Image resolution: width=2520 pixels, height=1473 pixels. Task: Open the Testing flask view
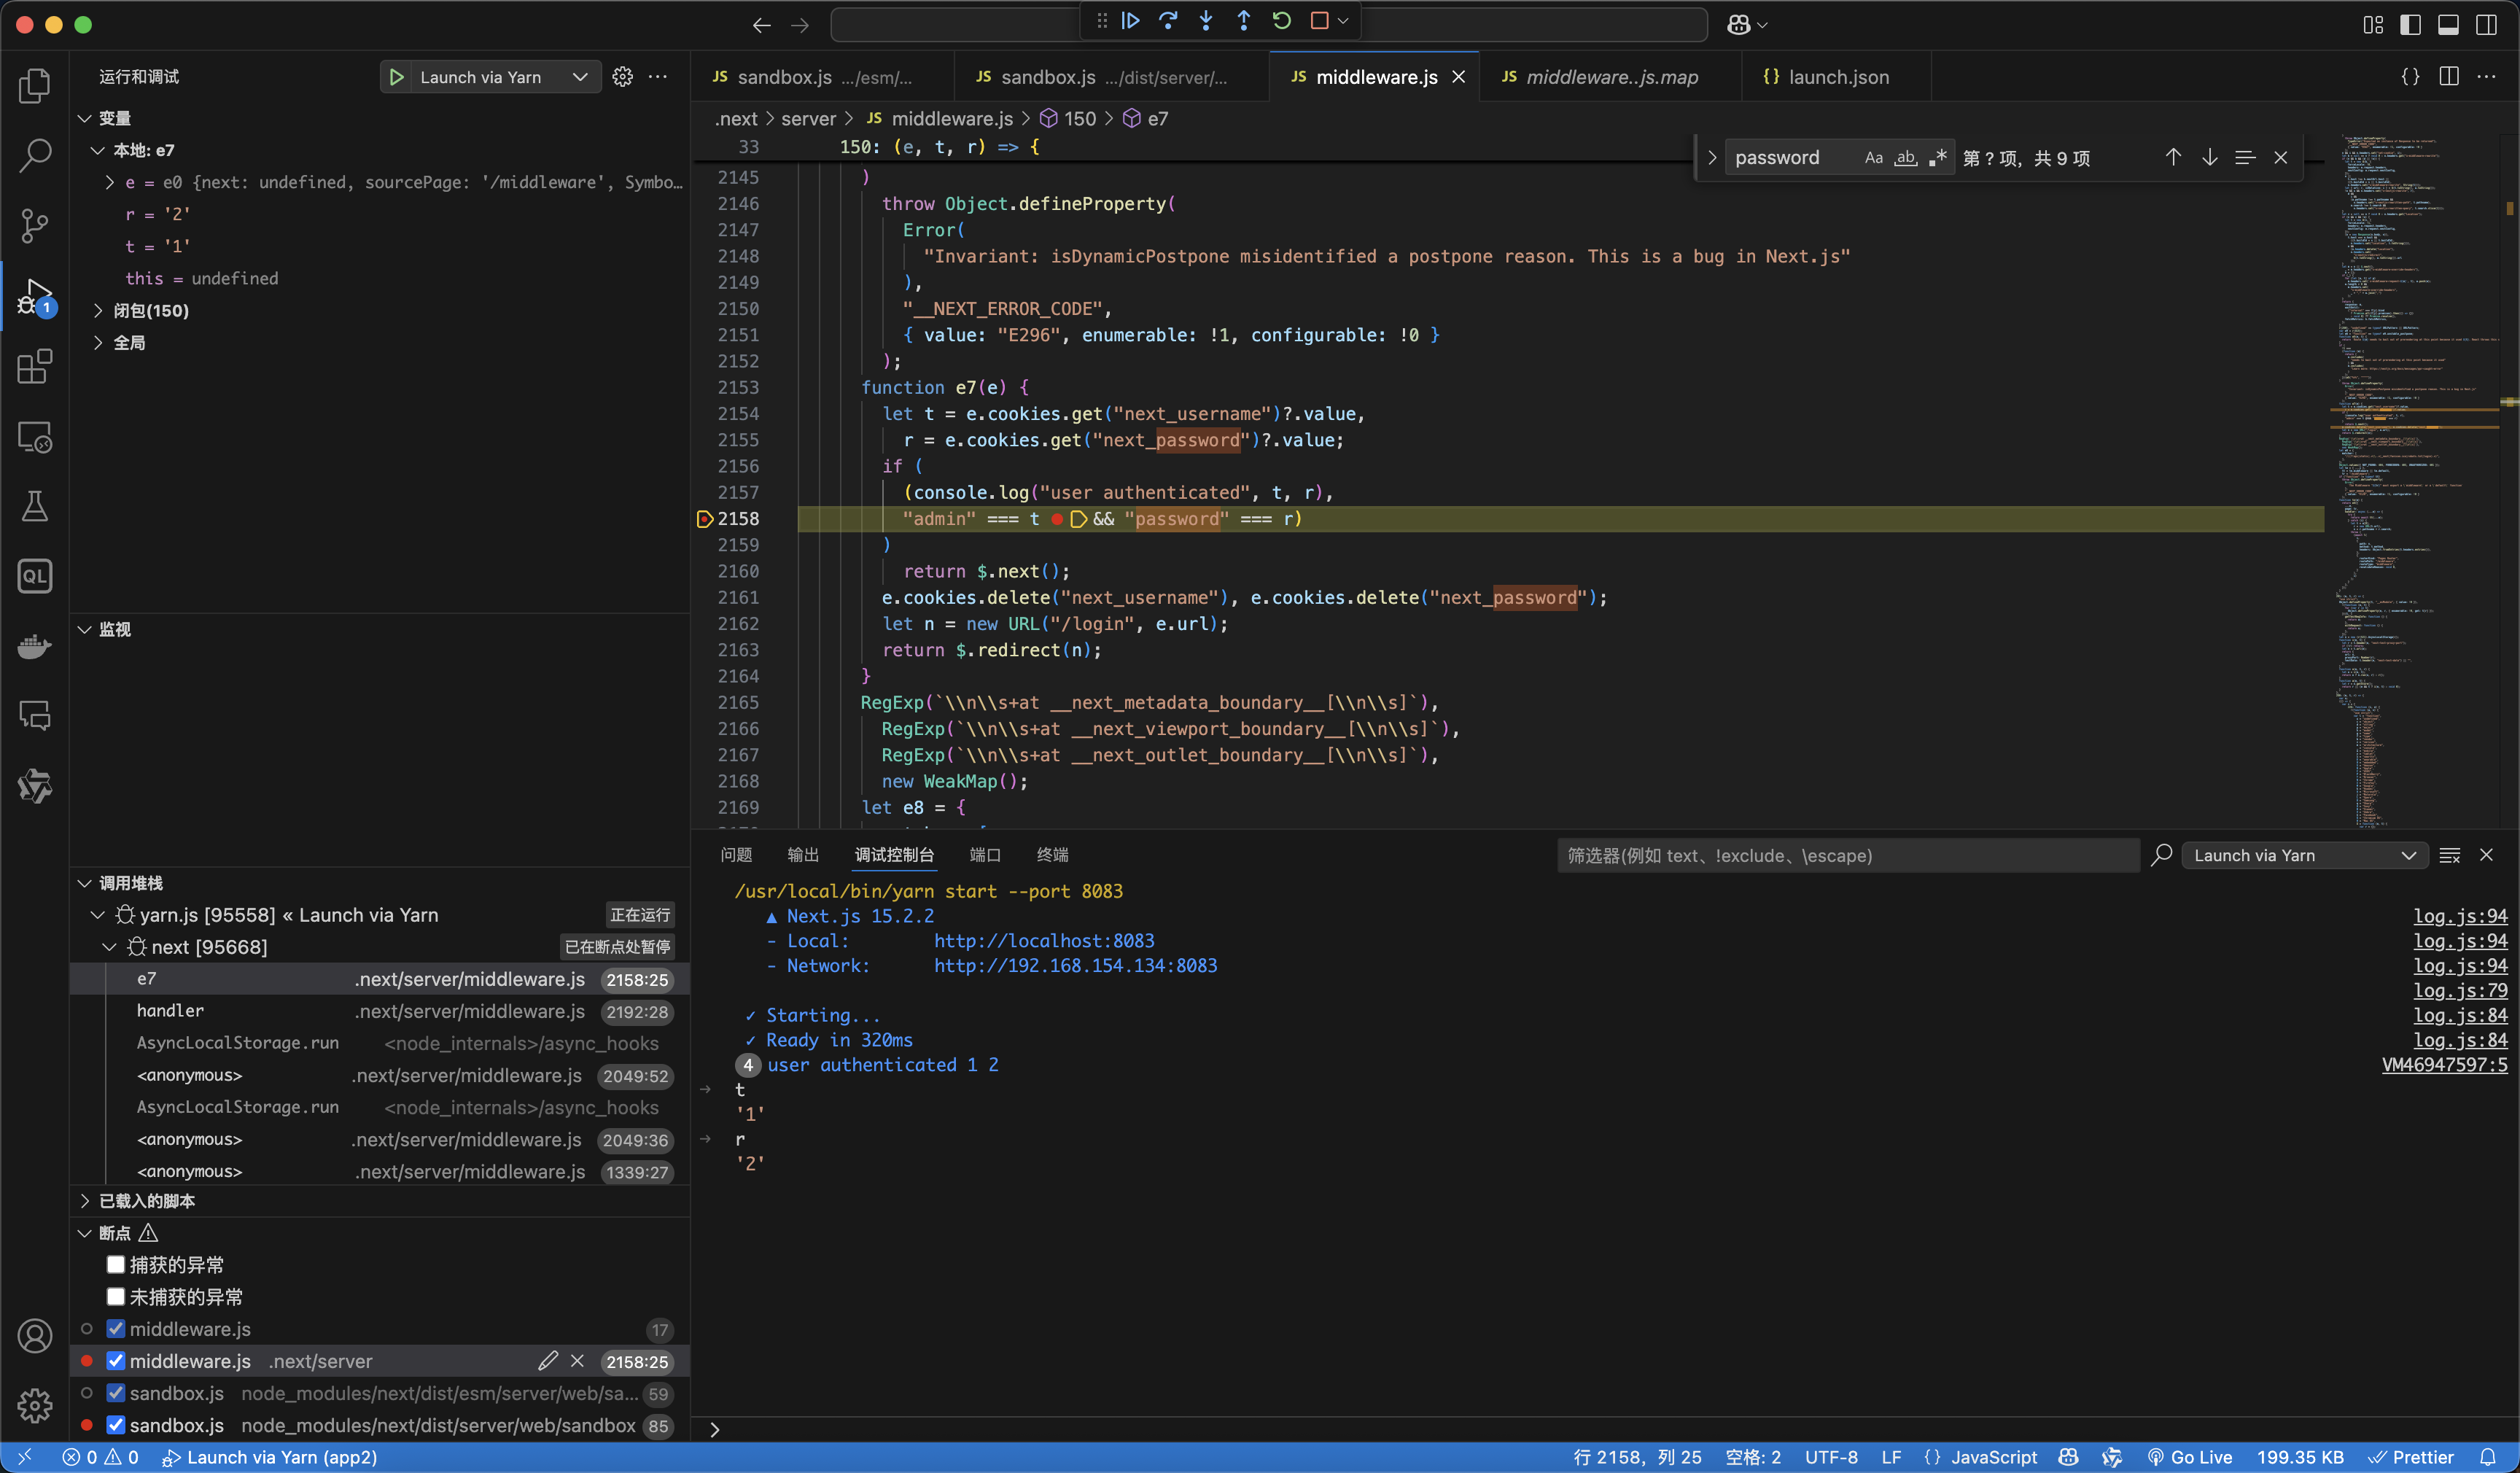click(x=34, y=506)
